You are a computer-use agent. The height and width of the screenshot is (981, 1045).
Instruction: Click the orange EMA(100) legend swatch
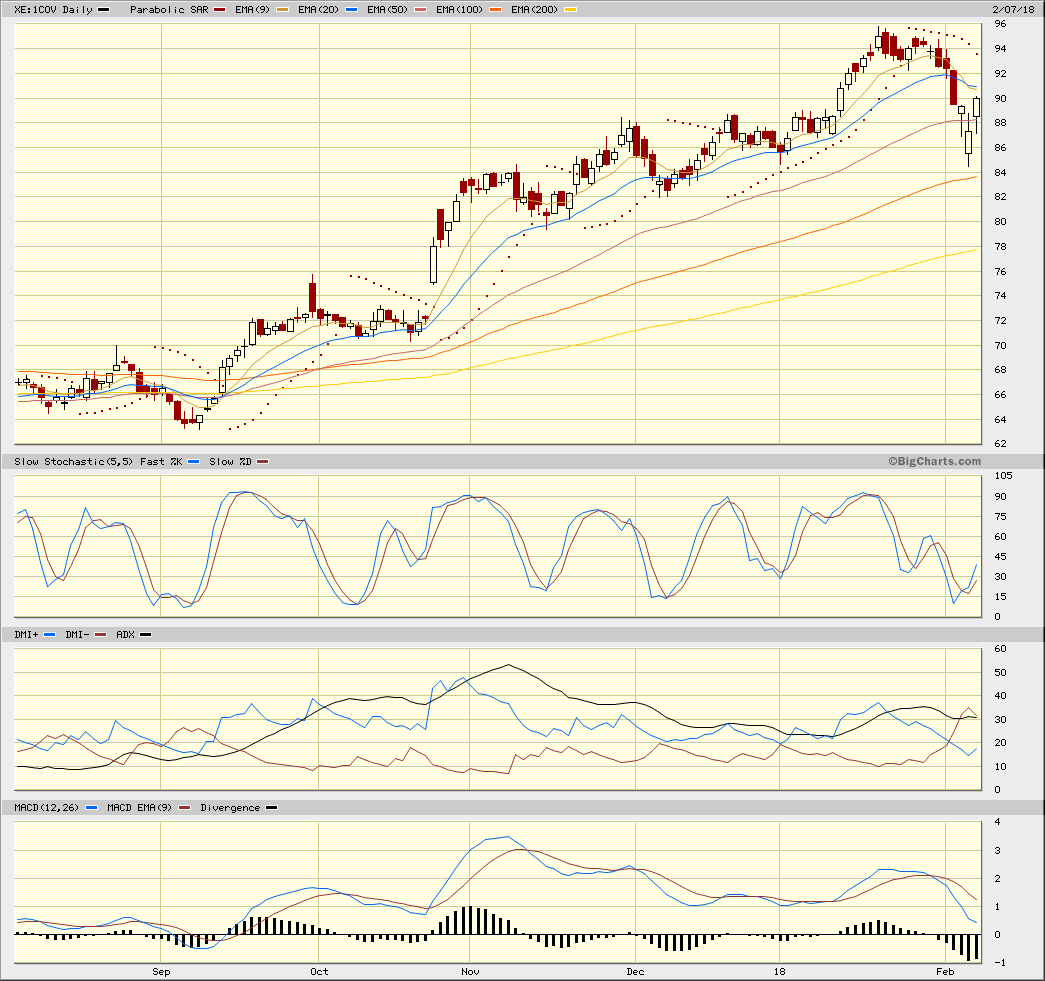(x=495, y=10)
